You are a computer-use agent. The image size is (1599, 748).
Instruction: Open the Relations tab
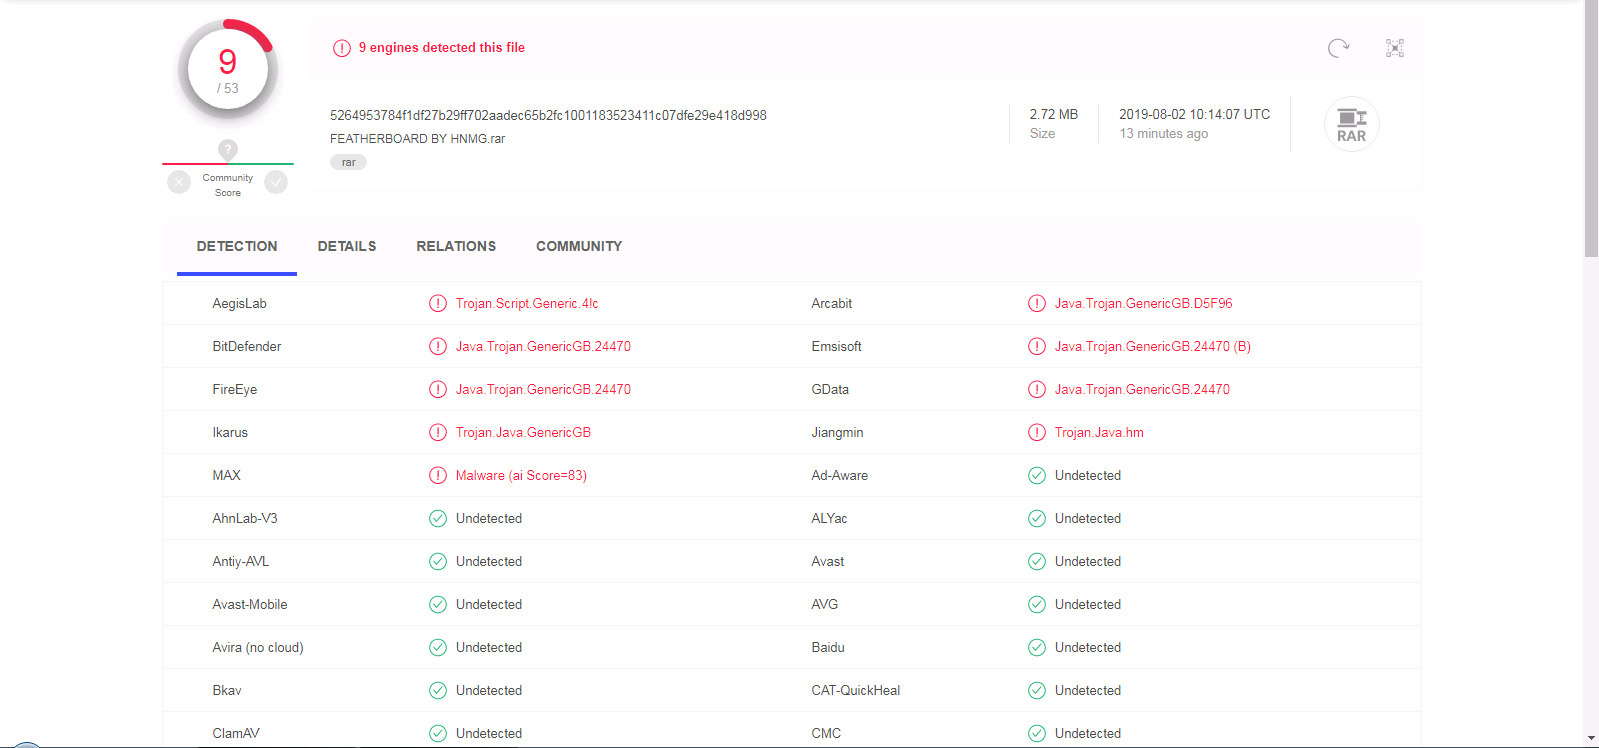click(456, 247)
